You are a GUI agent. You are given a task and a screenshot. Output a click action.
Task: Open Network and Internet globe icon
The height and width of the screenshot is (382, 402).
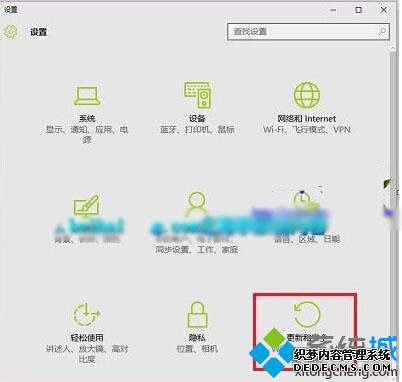[x=307, y=95]
